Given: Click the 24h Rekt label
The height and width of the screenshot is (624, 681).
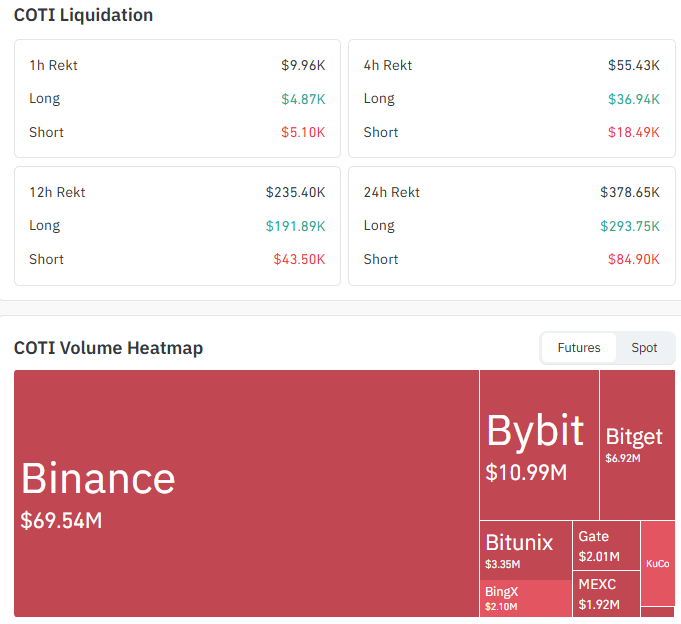Looking at the screenshot, I should (392, 192).
